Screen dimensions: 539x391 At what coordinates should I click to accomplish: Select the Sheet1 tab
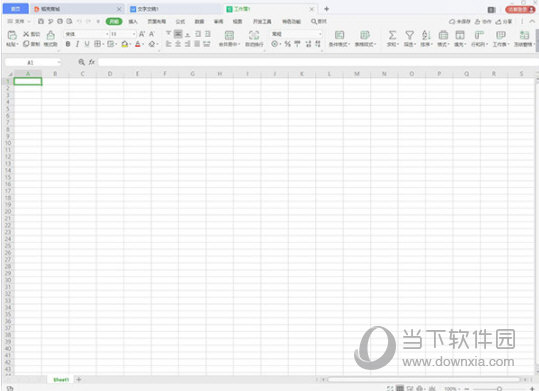[x=61, y=380]
